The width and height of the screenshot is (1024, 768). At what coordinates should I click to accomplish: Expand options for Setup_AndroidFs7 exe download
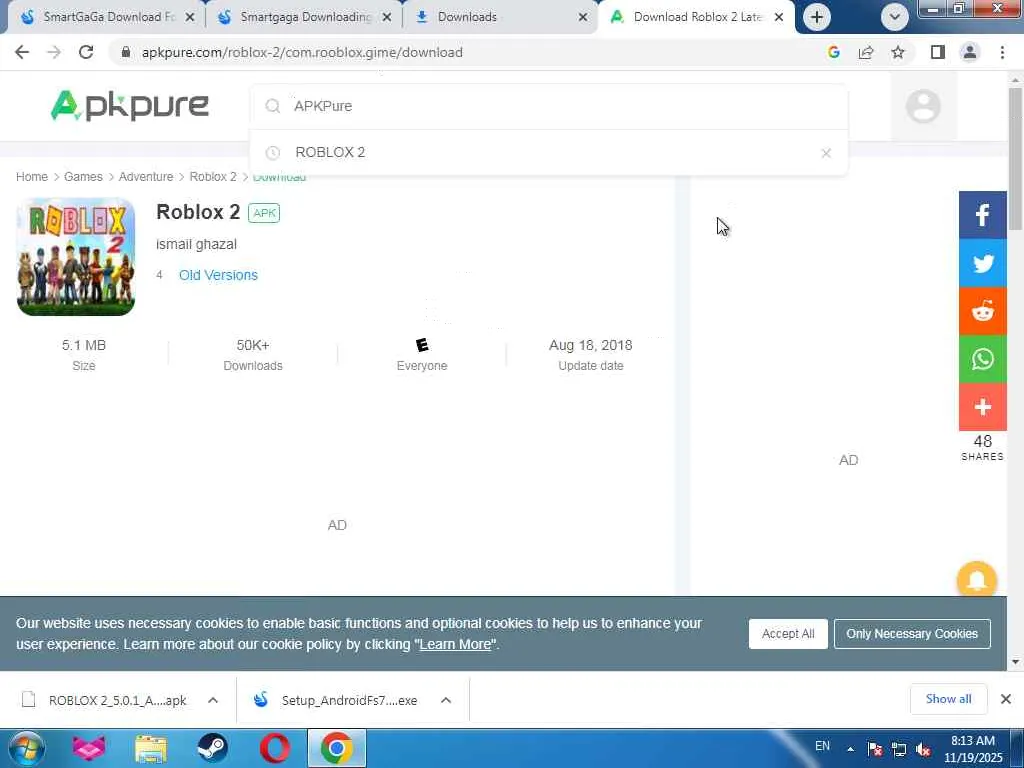click(446, 700)
